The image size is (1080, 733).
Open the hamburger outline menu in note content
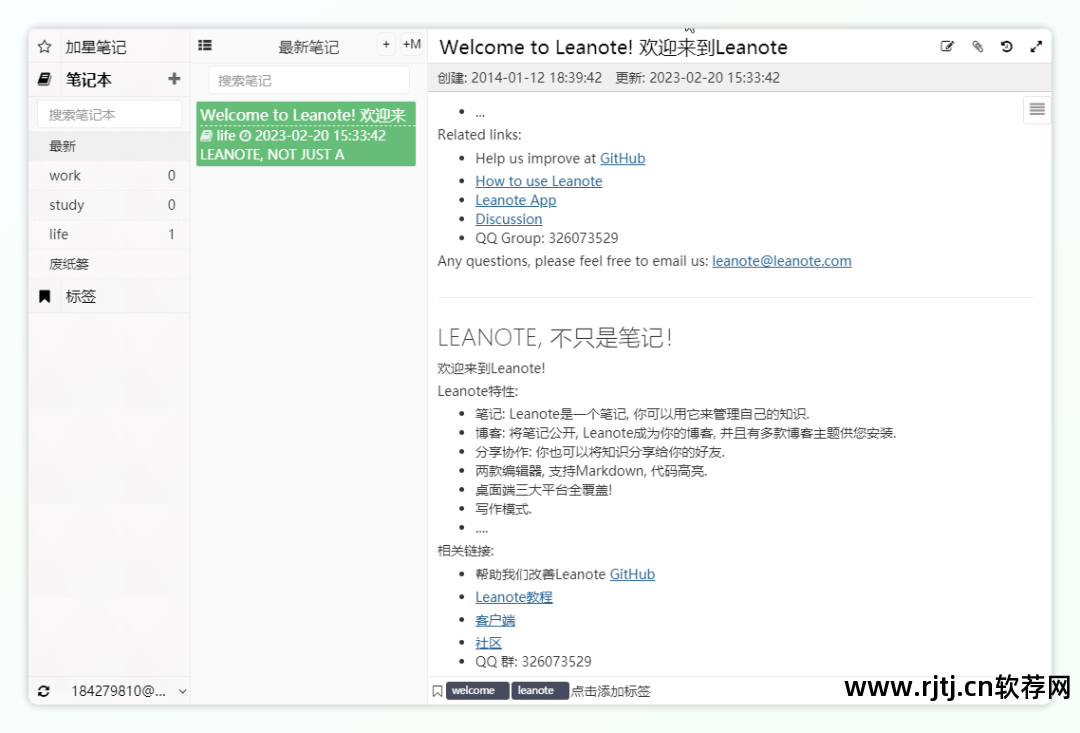click(1035, 109)
